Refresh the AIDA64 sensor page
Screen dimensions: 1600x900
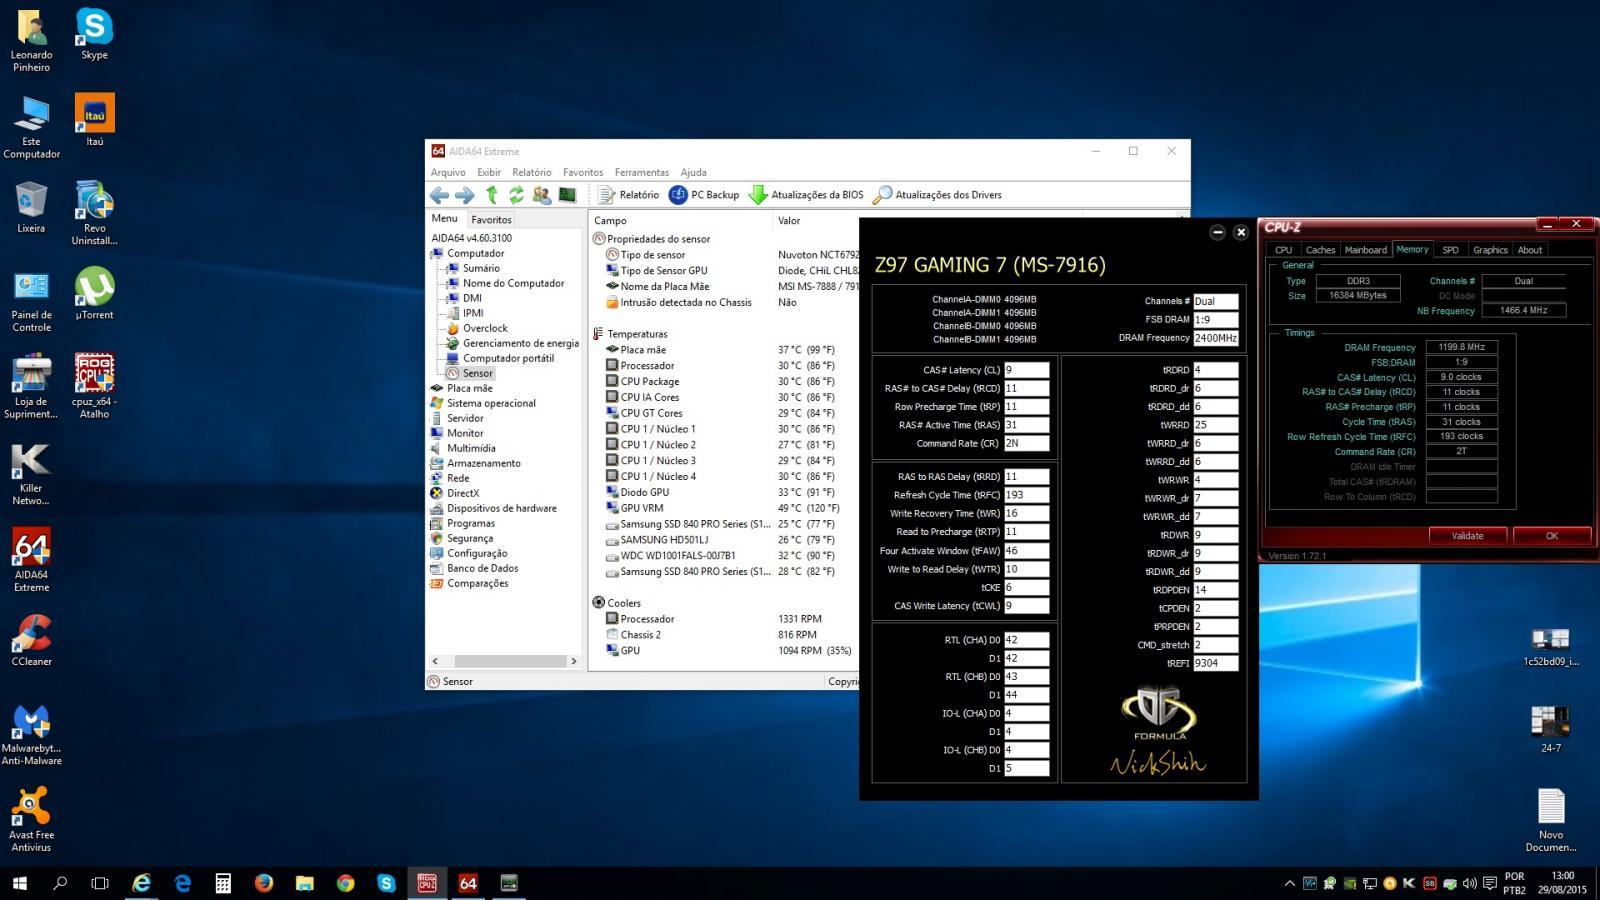[516, 195]
